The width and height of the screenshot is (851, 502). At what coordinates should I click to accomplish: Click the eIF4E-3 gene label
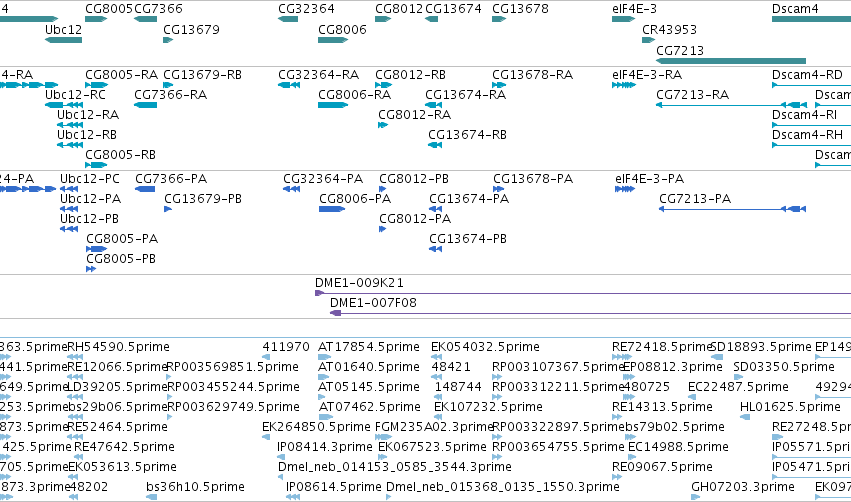point(634,9)
